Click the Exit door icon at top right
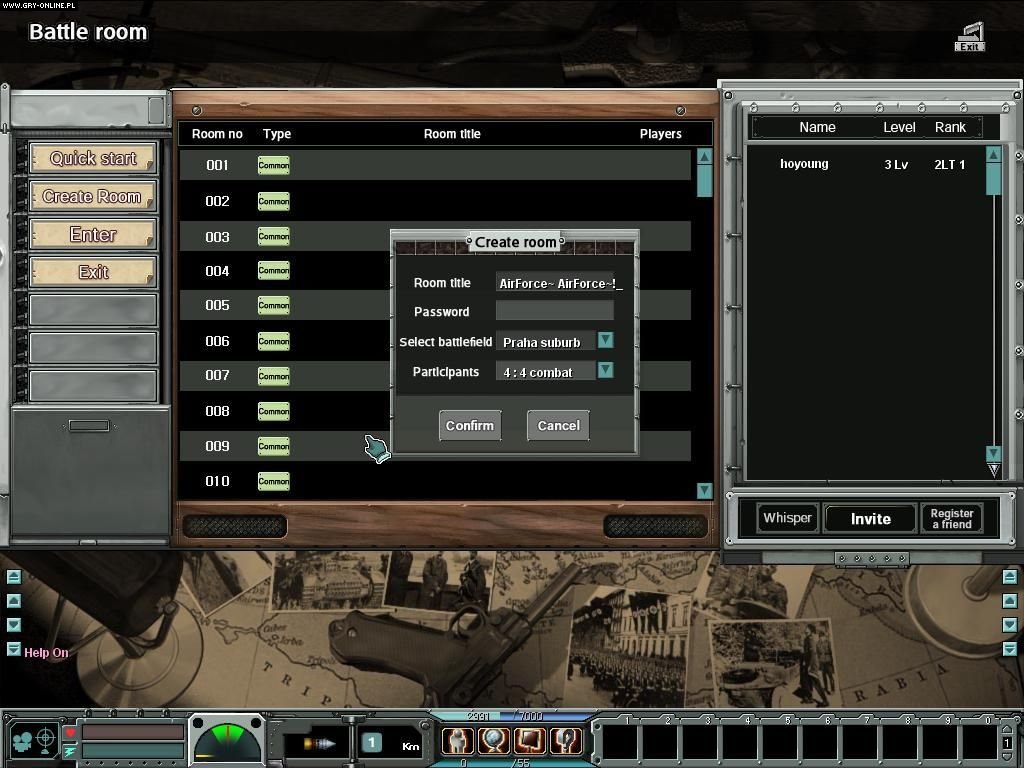The image size is (1024, 768). 970,38
